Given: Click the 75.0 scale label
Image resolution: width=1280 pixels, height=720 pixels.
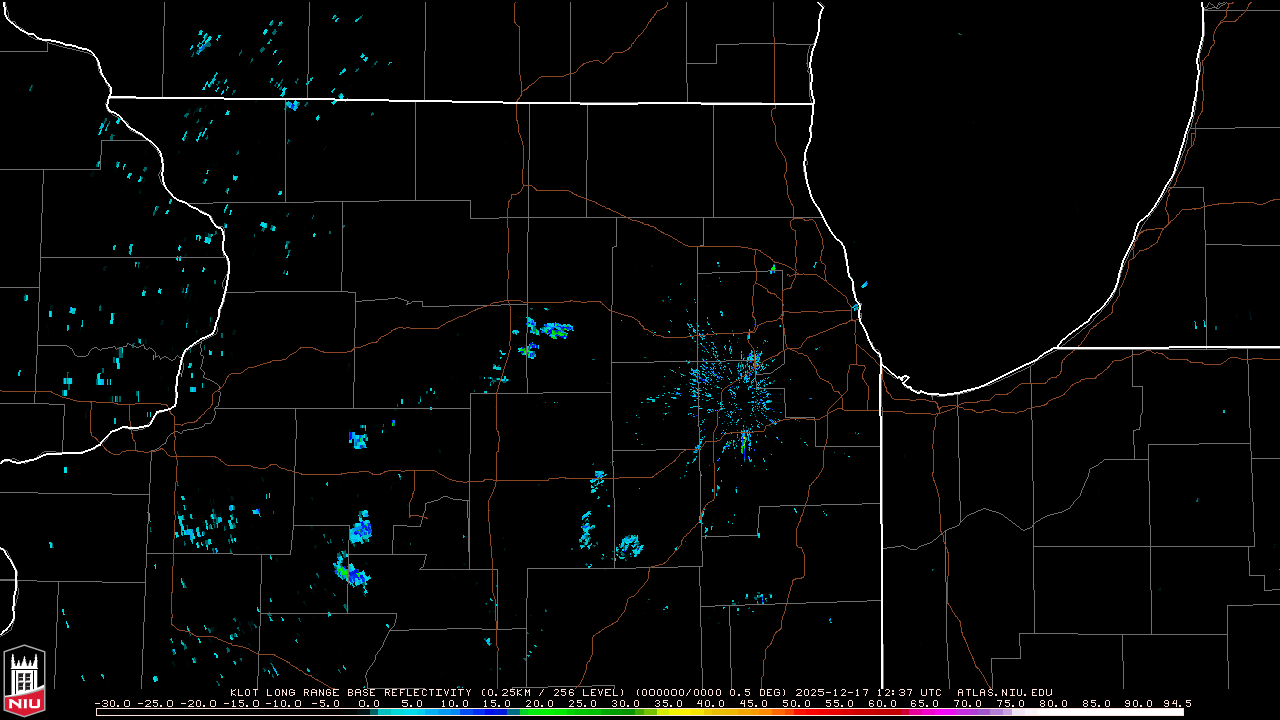Looking at the screenshot, I should (x=1011, y=704).
